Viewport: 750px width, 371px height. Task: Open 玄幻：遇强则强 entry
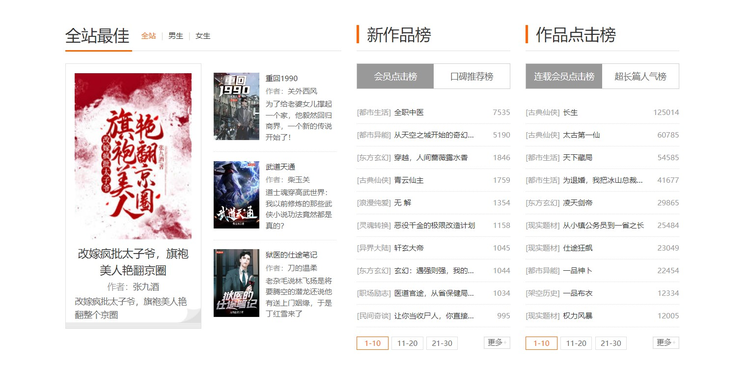(434, 271)
